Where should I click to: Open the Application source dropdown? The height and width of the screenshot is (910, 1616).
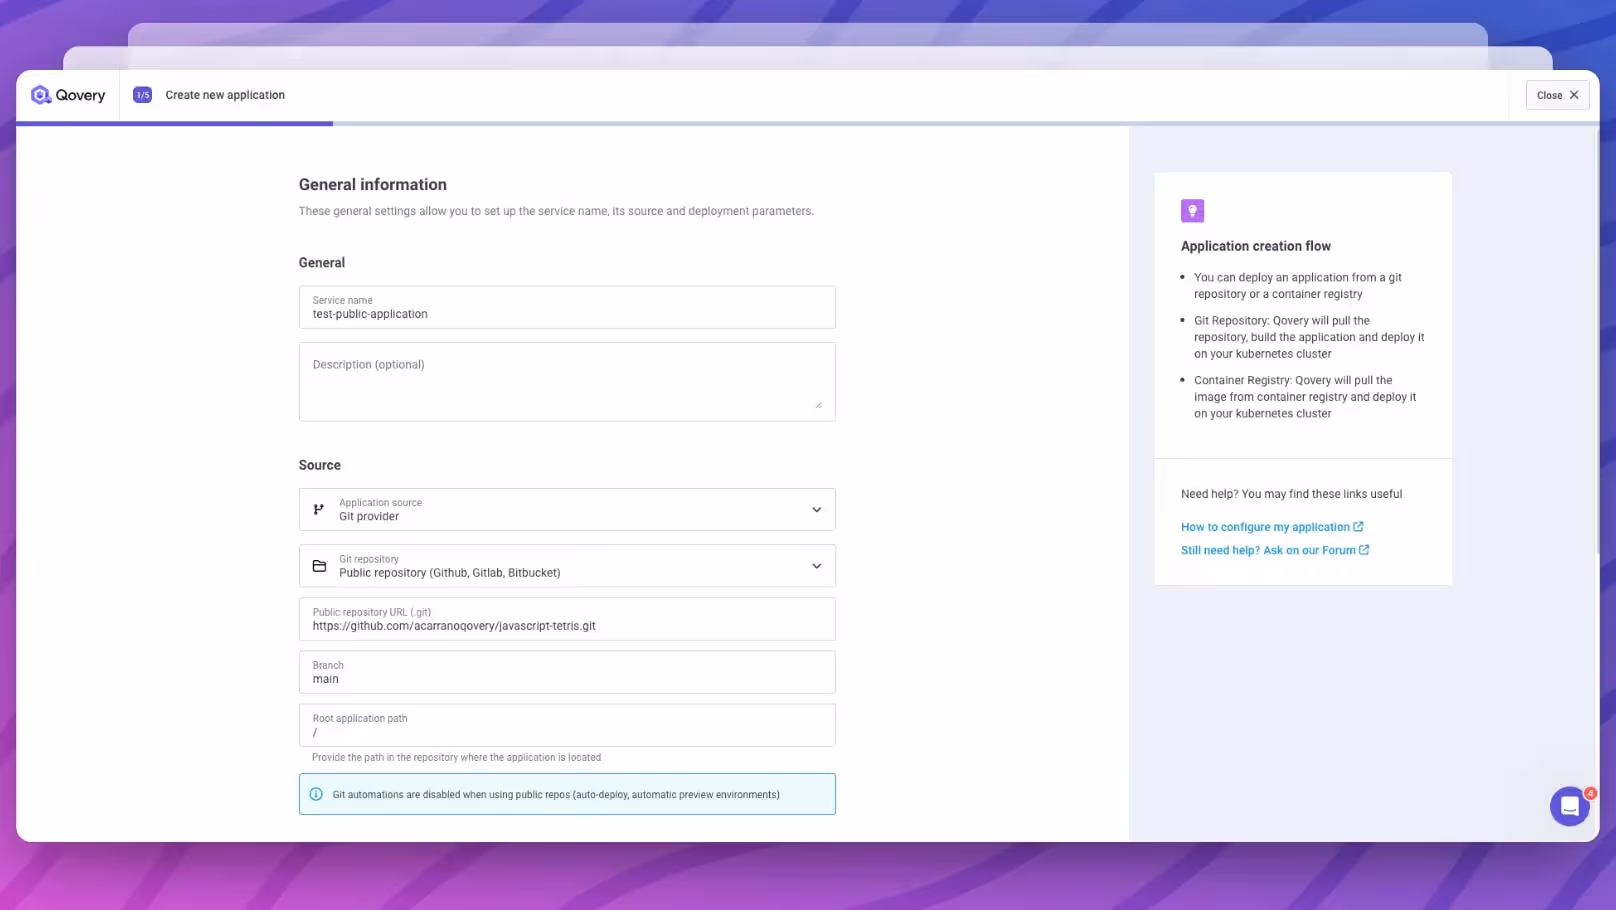[567, 509]
